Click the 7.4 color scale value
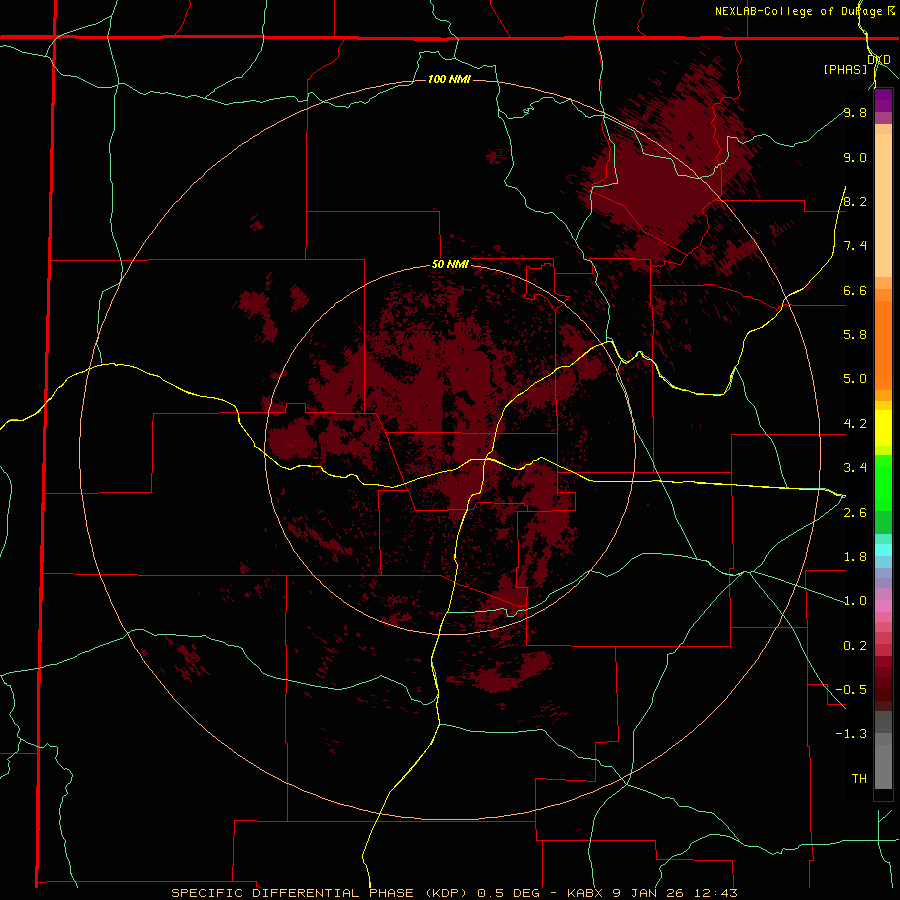This screenshot has height=900, width=900. click(855, 246)
